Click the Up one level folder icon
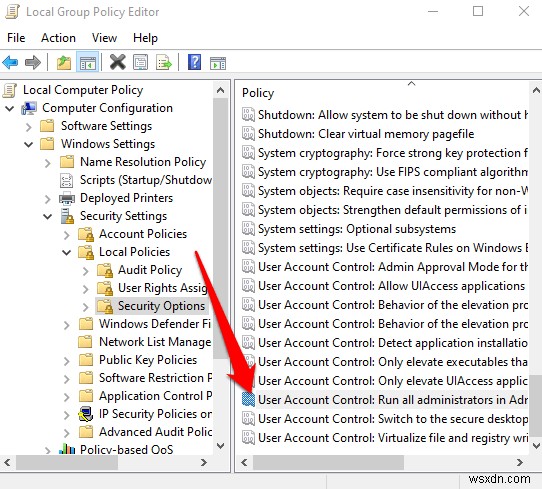542x489 pixels. (64, 63)
